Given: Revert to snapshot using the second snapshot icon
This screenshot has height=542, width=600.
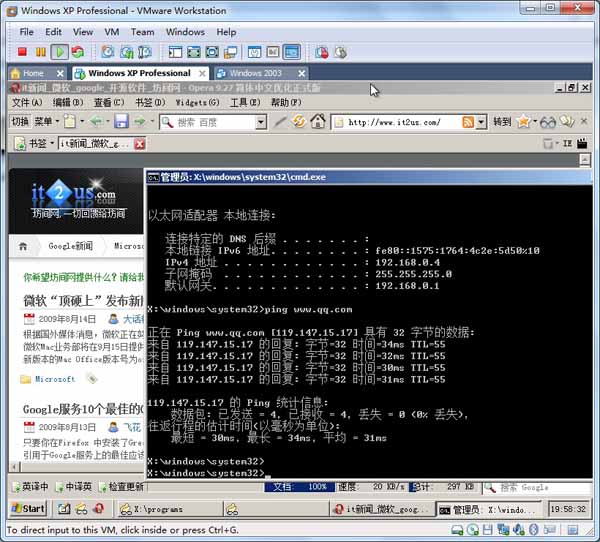Looking at the screenshot, I should tap(126, 52).
